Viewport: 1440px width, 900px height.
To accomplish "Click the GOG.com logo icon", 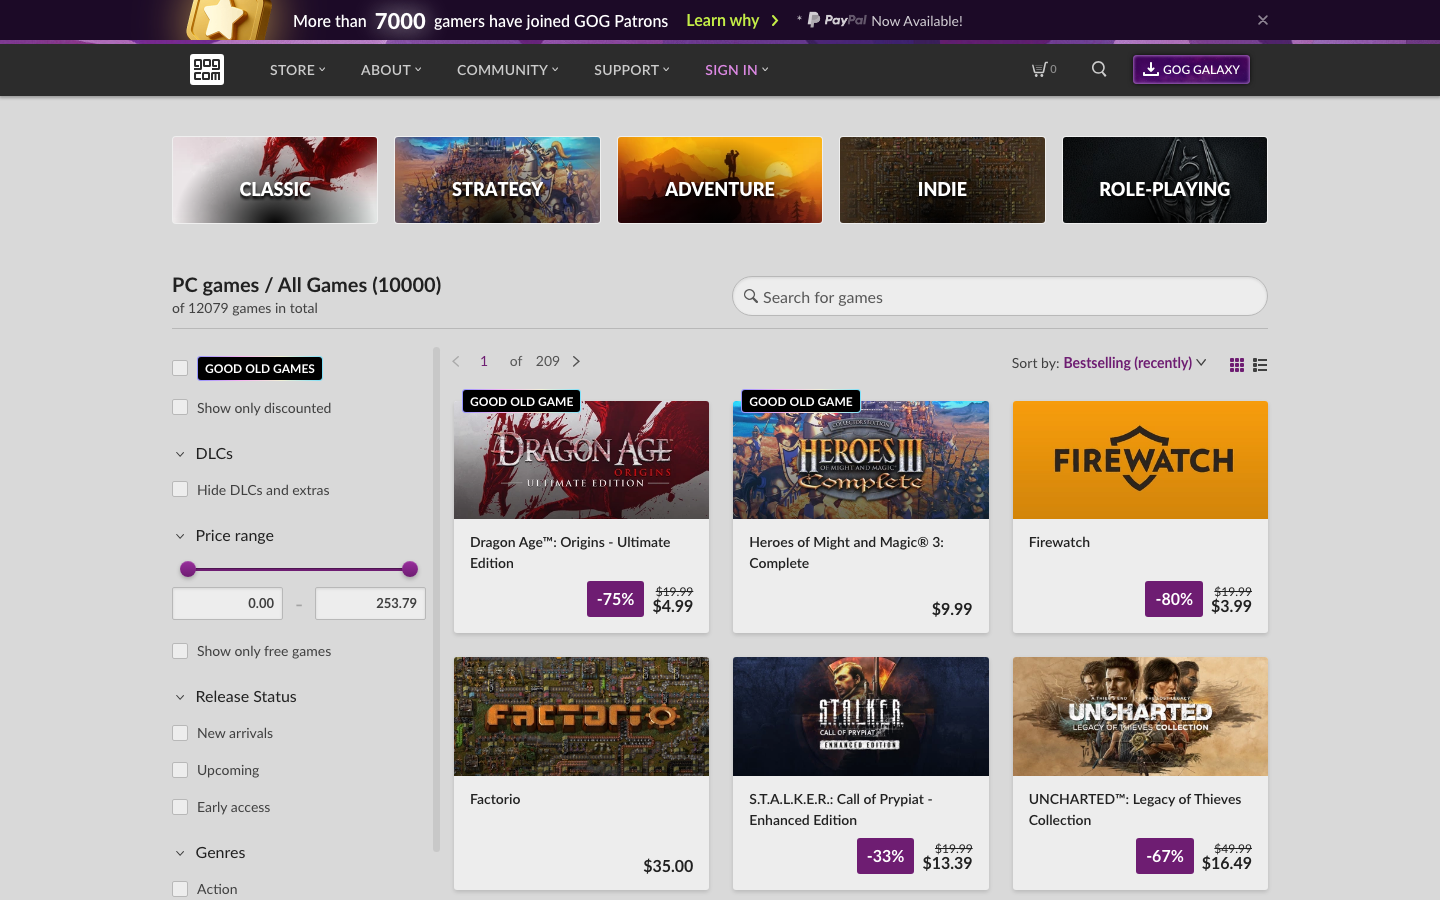I will [207, 69].
